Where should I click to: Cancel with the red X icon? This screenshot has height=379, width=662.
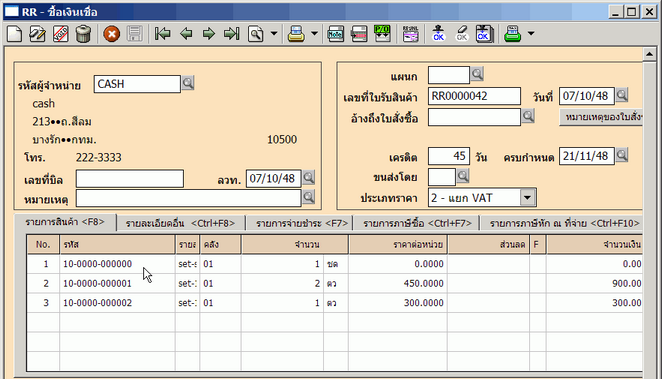click(111, 34)
